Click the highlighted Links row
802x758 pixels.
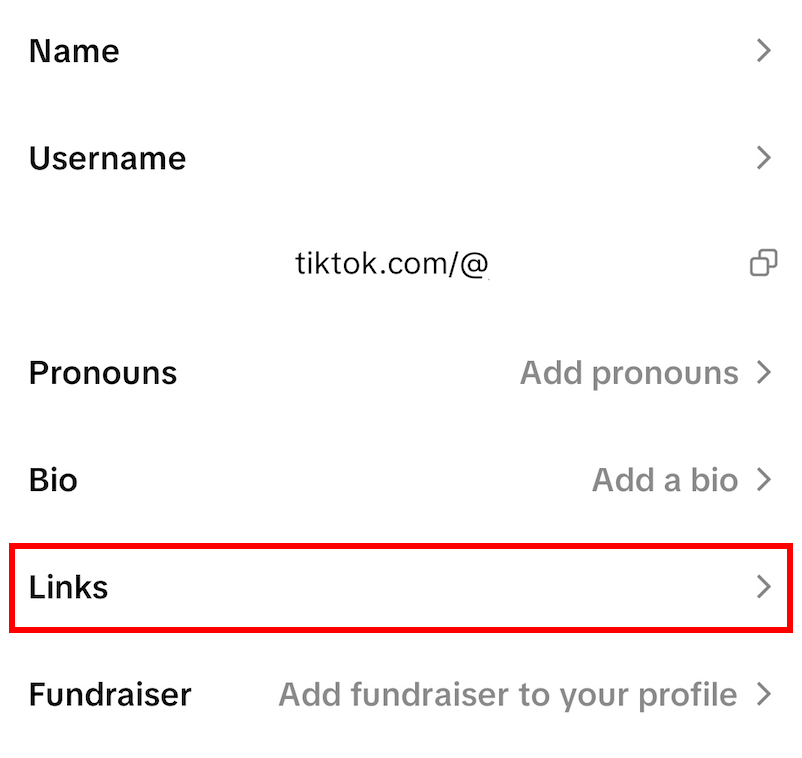(x=400, y=587)
